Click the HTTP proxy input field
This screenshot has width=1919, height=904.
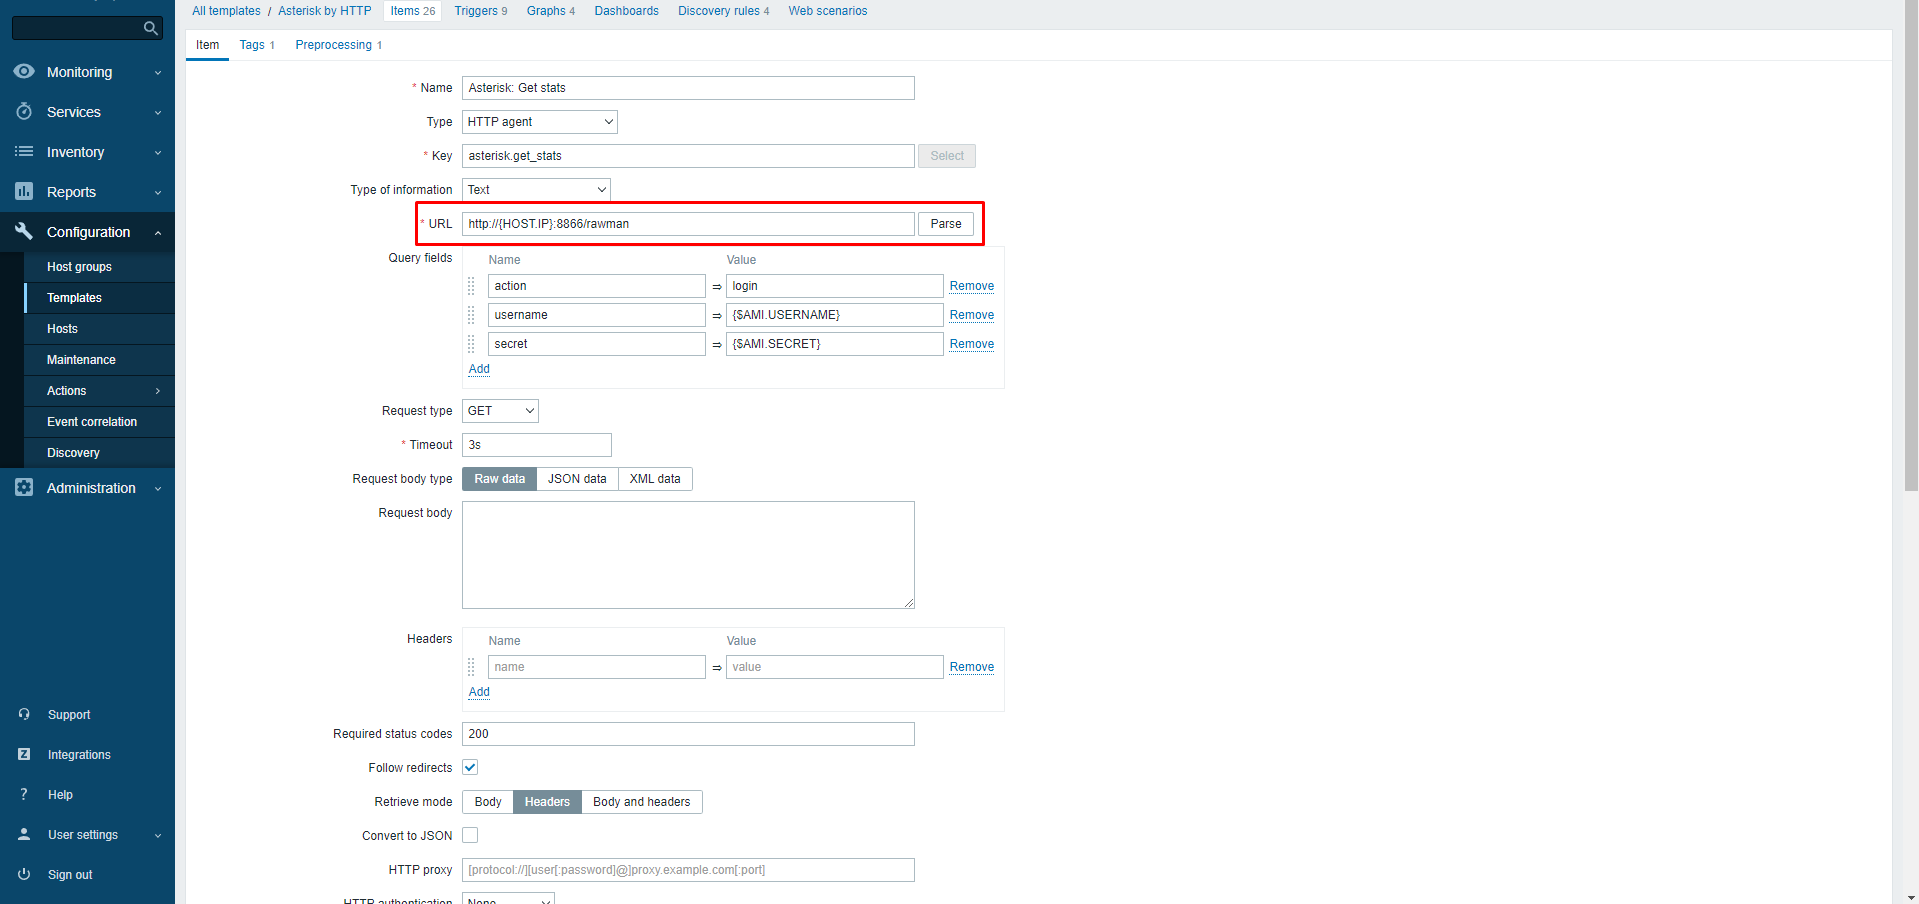[x=688, y=870]
